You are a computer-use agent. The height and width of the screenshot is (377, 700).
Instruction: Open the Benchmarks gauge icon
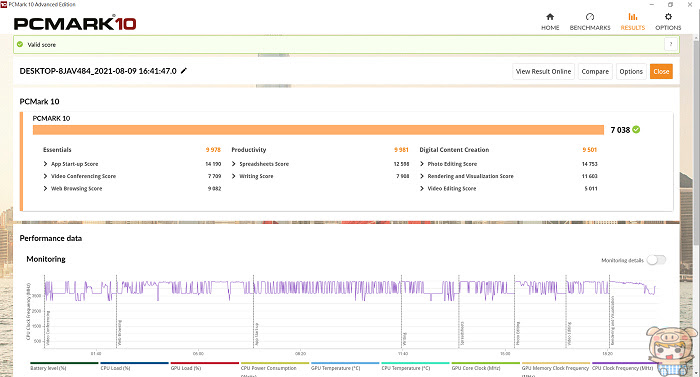pyautogui.click(x=590, y=17)
